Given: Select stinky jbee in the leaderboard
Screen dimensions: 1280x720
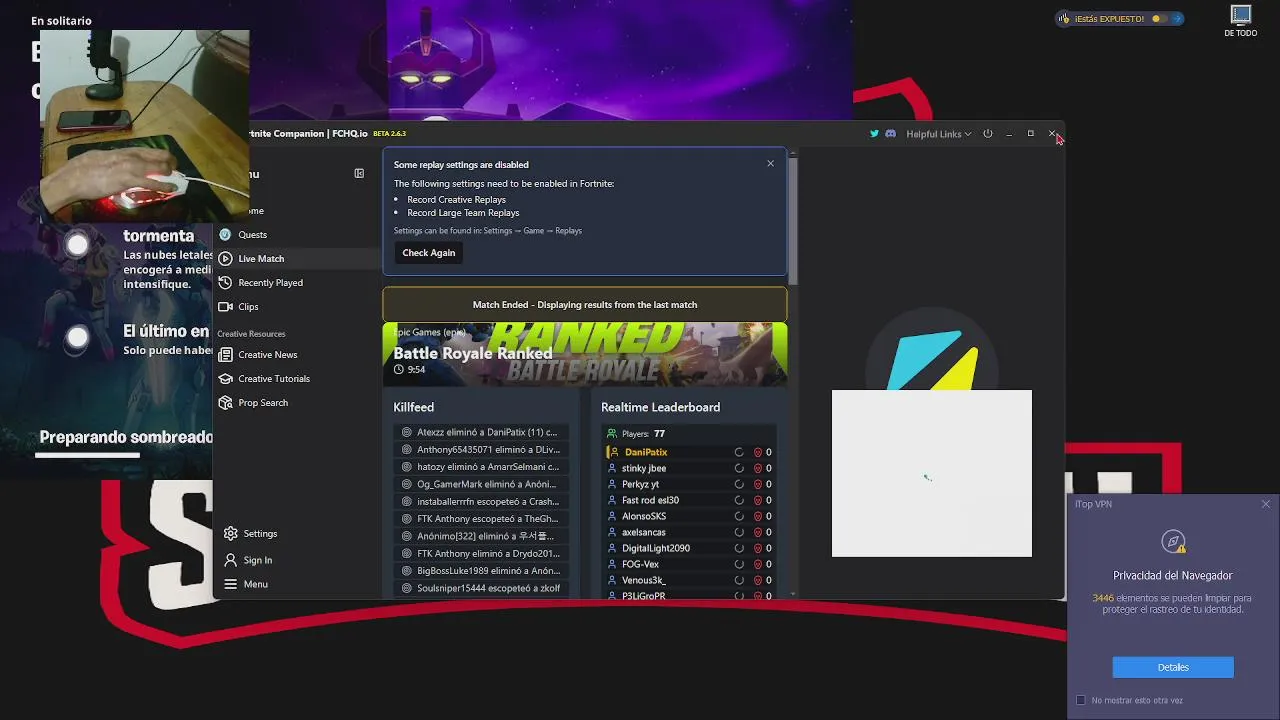Looking at the screenshot, I should (690, 468).
